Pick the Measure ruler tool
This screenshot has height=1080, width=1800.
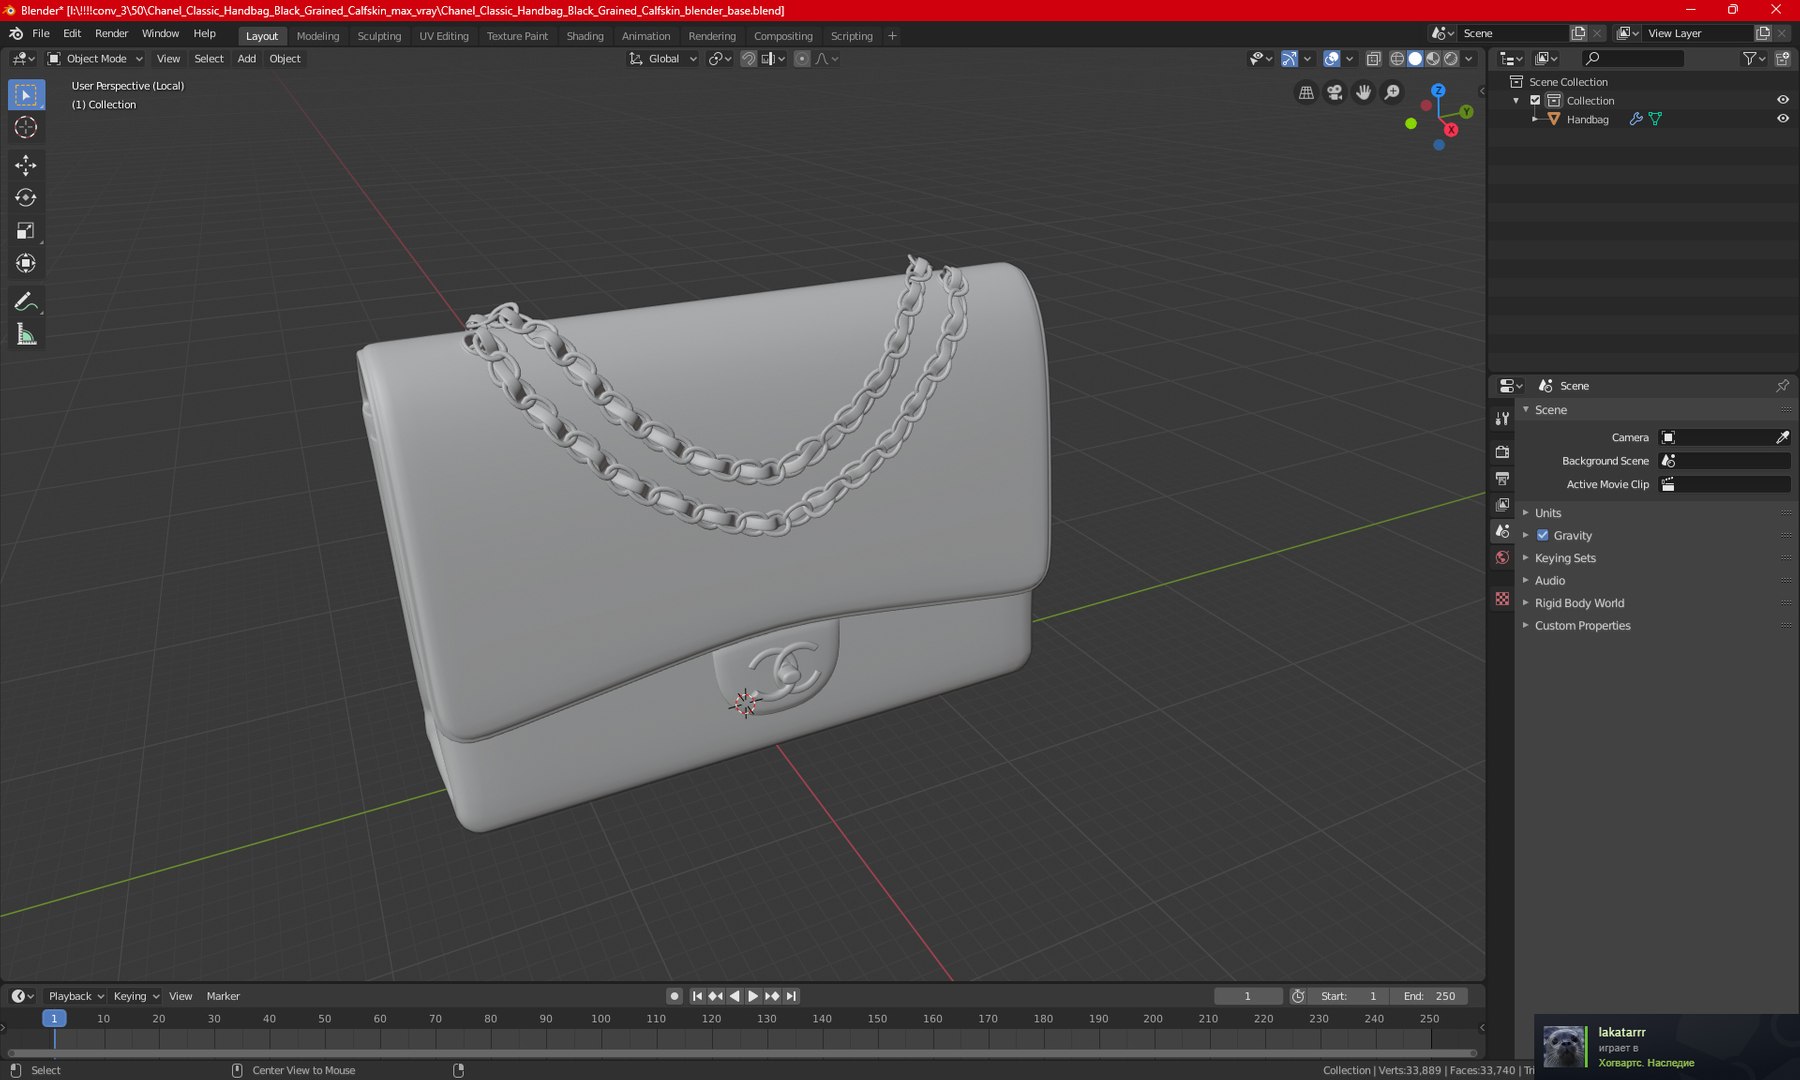[x=26, y=335]
